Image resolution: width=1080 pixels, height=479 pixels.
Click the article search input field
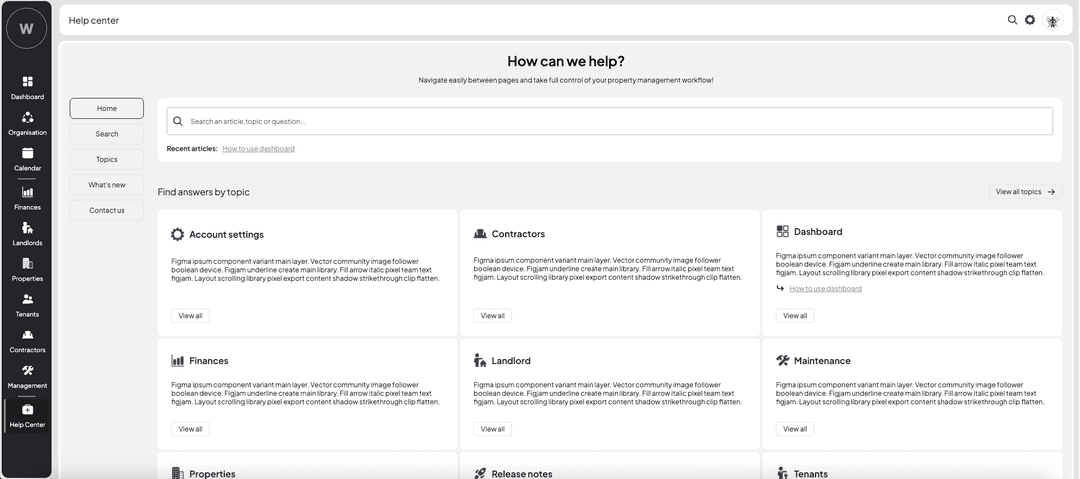click(610, 121)
